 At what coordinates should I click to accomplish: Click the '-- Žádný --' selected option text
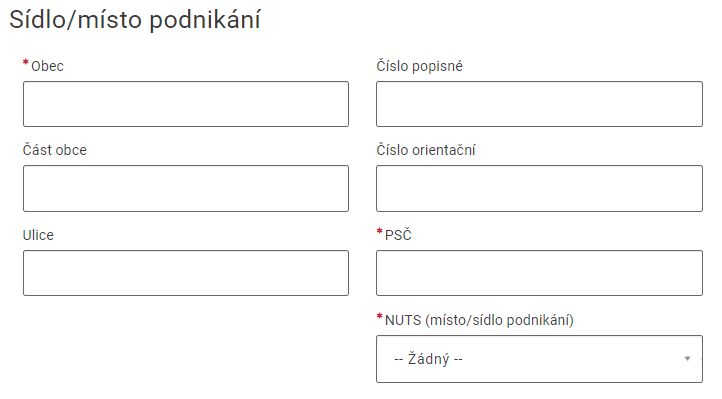tap(428, 359)
